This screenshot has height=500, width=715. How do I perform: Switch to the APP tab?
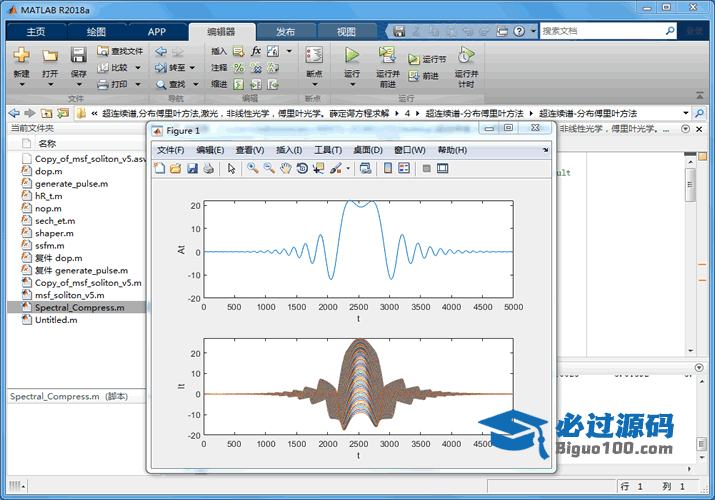(x=157, y=32)
